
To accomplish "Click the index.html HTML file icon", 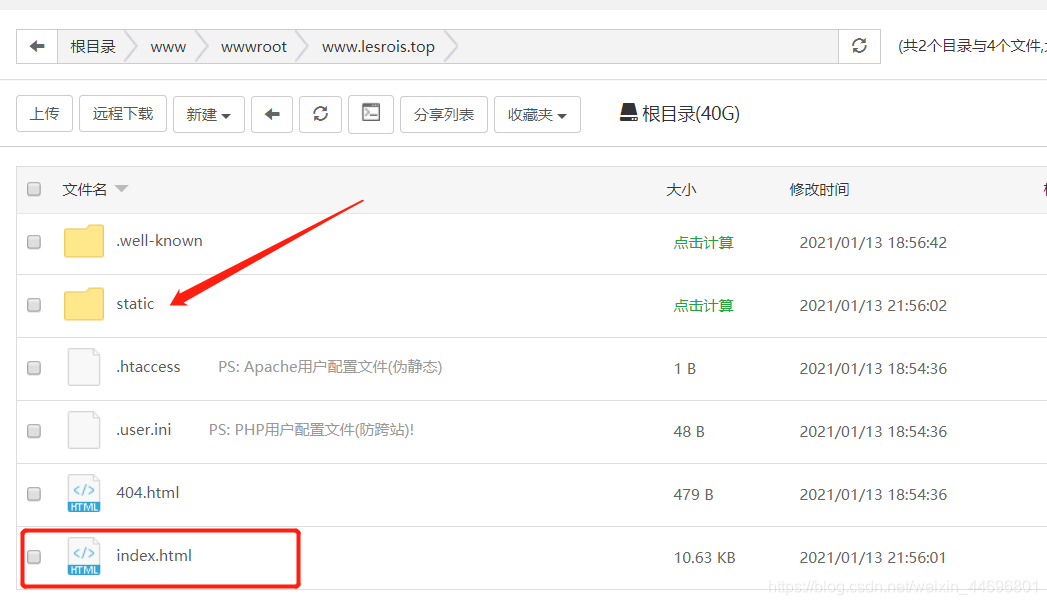I will click(83, 556).
